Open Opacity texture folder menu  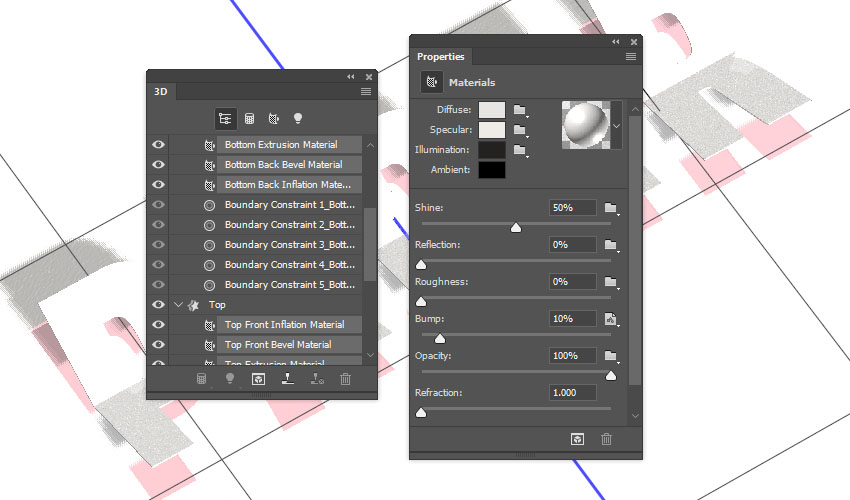(x=611, y=356)
